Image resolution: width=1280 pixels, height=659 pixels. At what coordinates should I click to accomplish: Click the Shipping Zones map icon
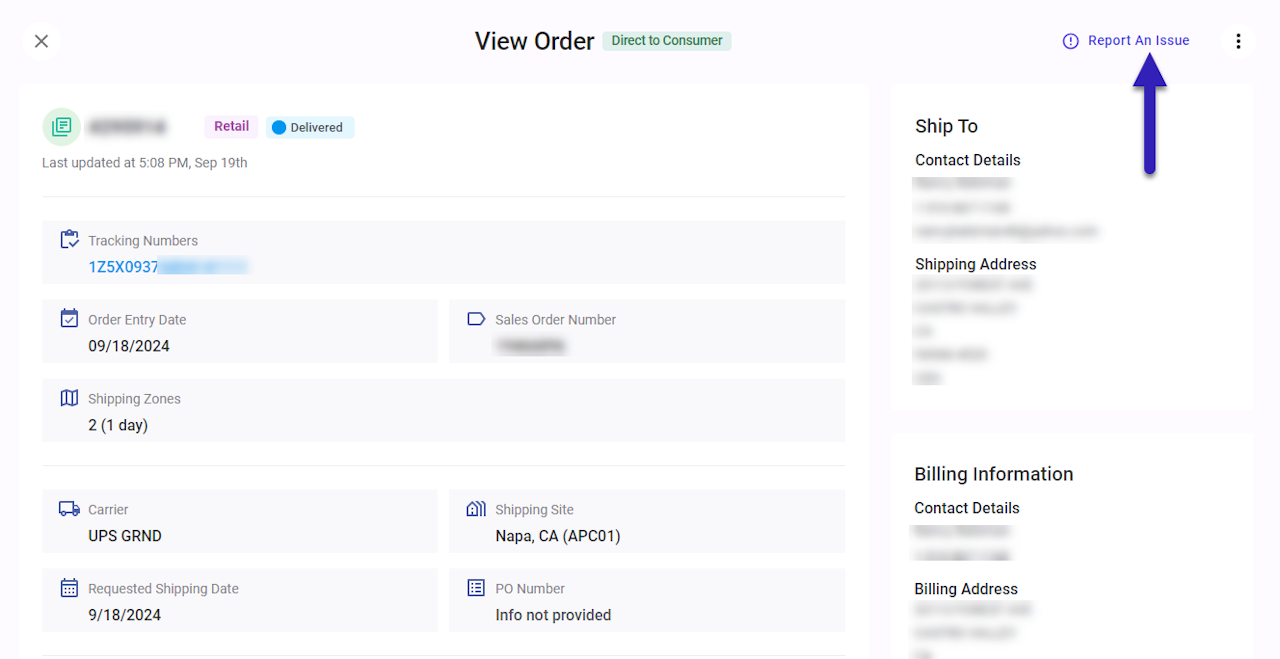(x=69, y=398)
